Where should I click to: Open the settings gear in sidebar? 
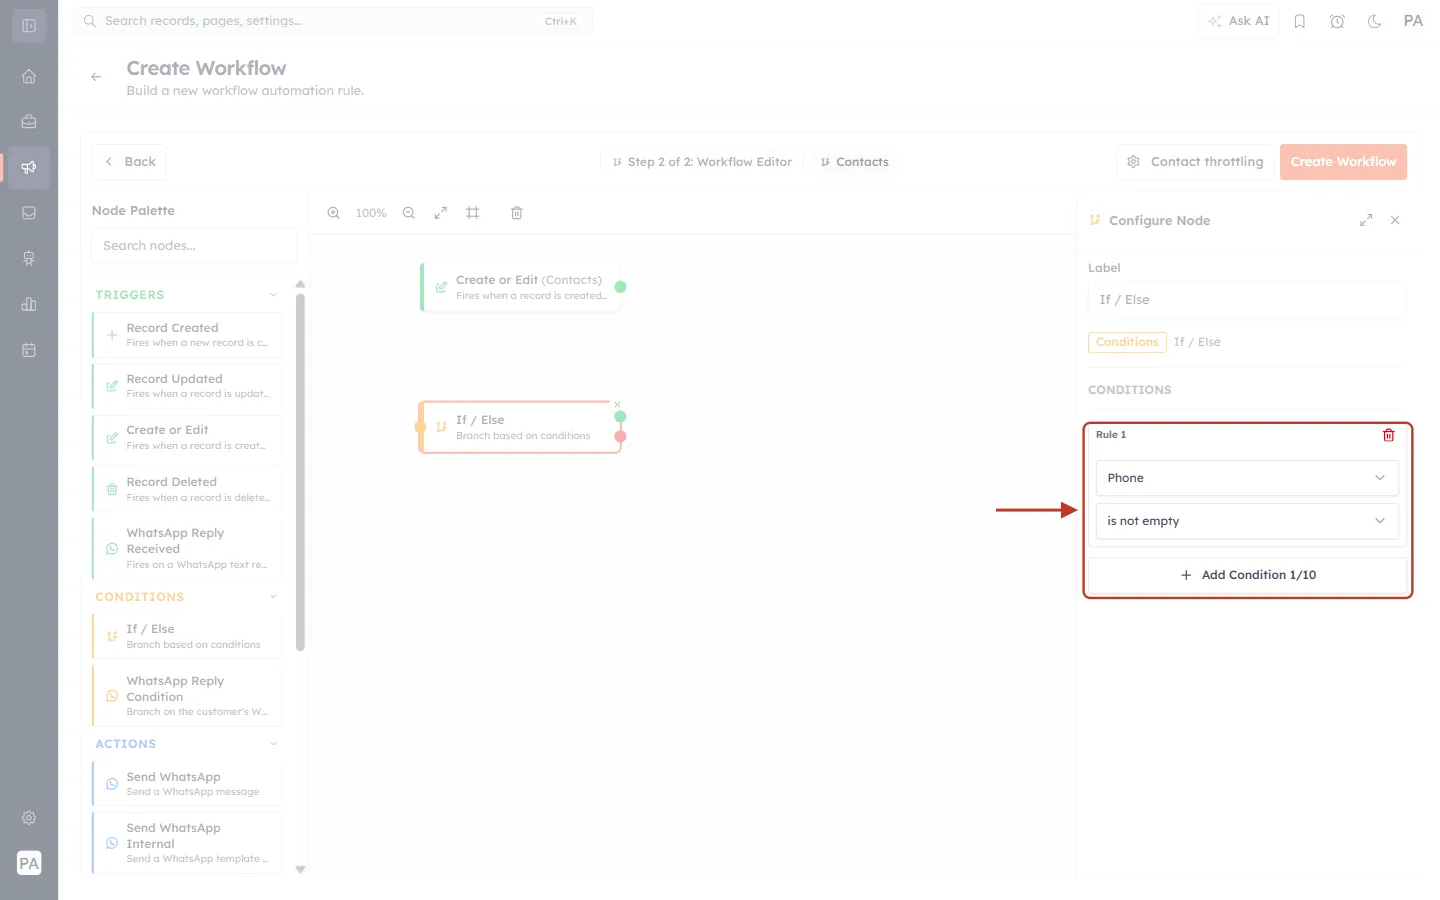[29, 818]
